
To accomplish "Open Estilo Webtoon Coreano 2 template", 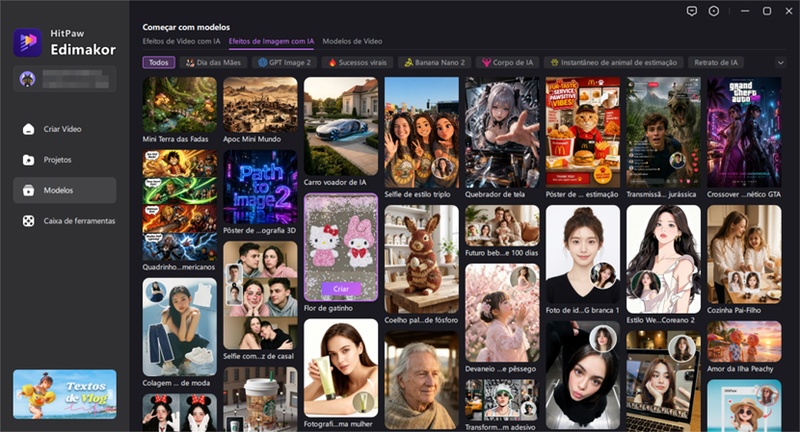I will [663, 260].
